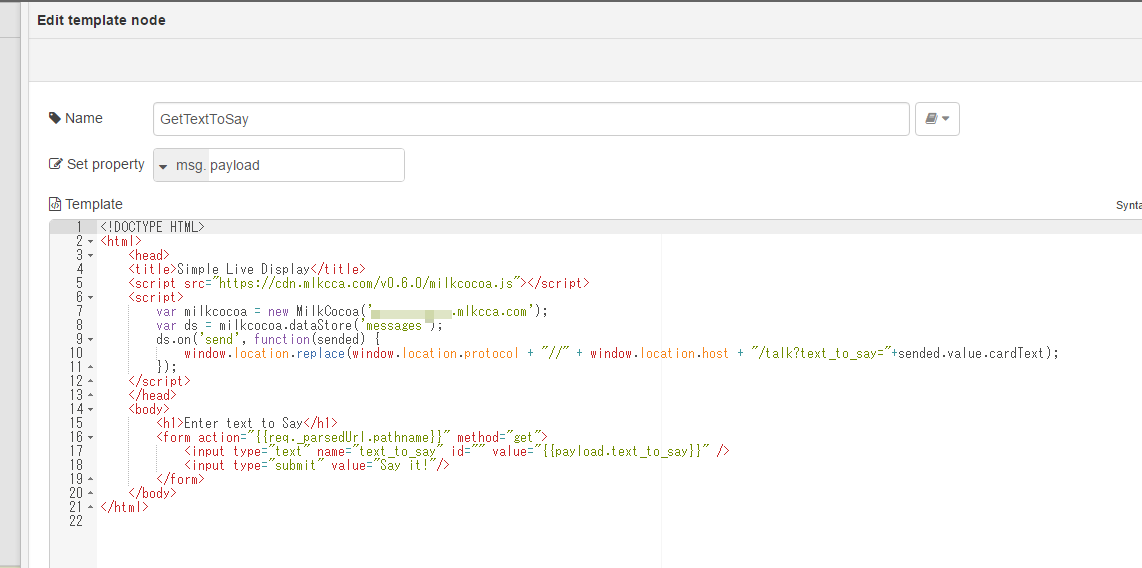The width and height of the screenshot is (1142, 568).
Task: Click the Edit template node header
Action: click(x=101, y=20)
